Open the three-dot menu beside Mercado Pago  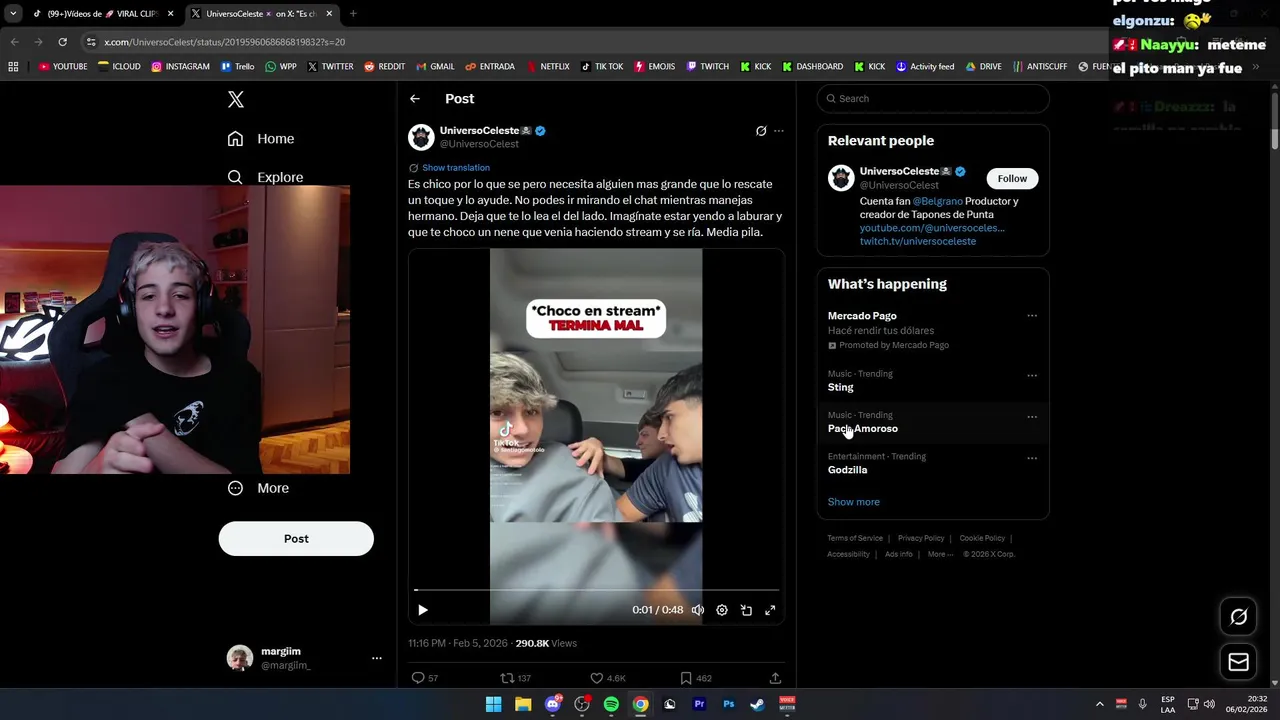(x=1032, y=316)
